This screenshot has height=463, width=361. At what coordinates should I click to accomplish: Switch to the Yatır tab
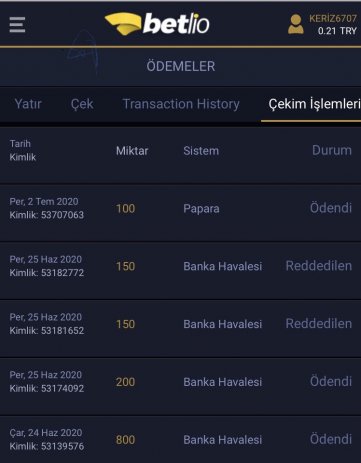tap(28, 104)
